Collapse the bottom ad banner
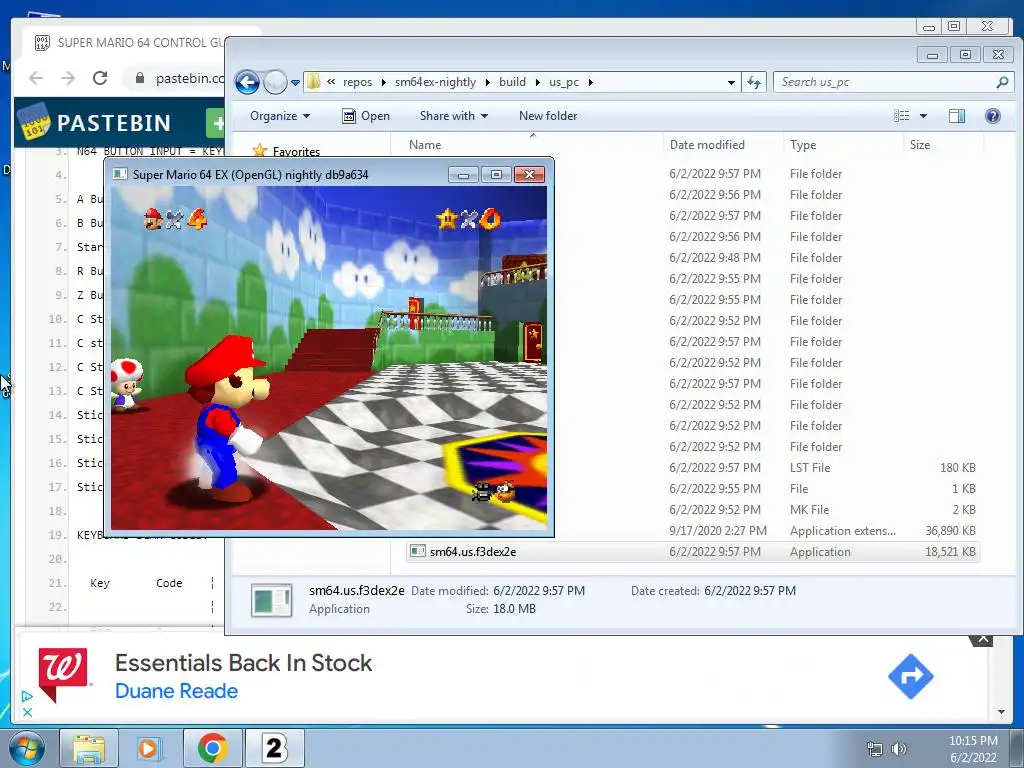The image size is (1024, 768). click(x=982, y=639)
